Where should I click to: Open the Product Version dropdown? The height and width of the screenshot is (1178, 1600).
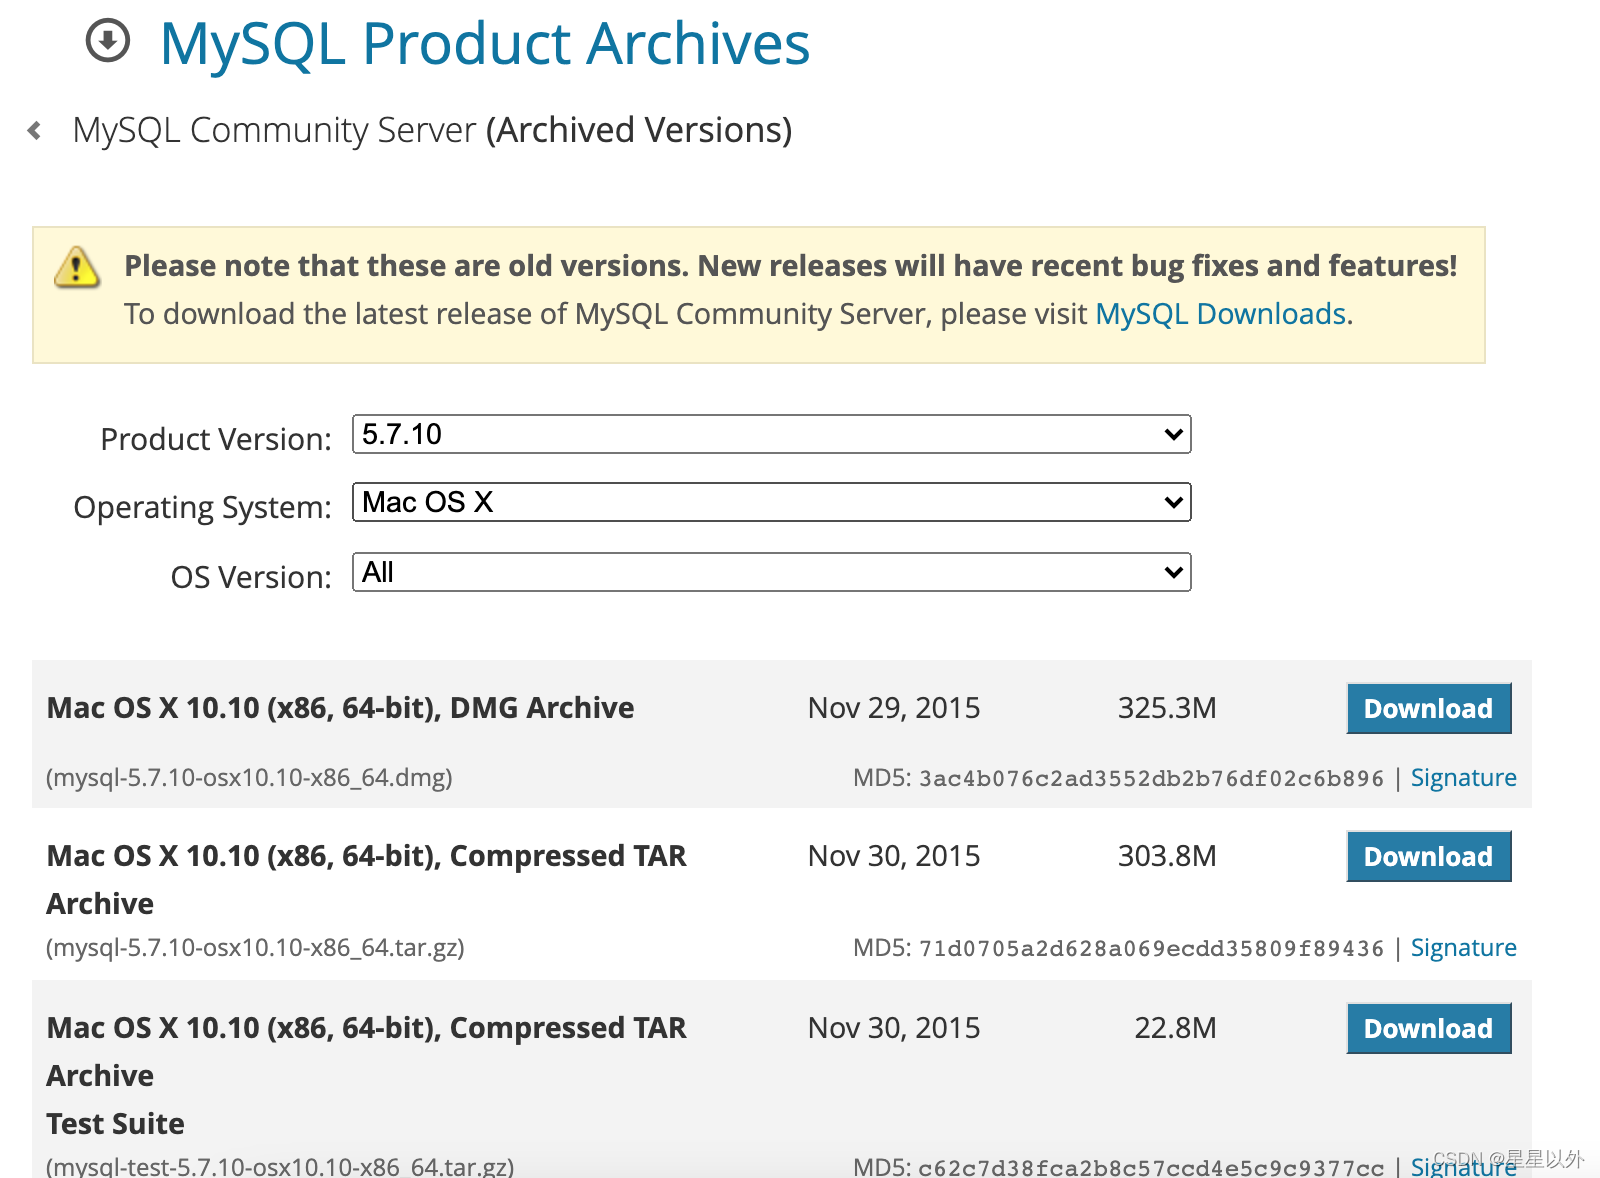[771, 434]
